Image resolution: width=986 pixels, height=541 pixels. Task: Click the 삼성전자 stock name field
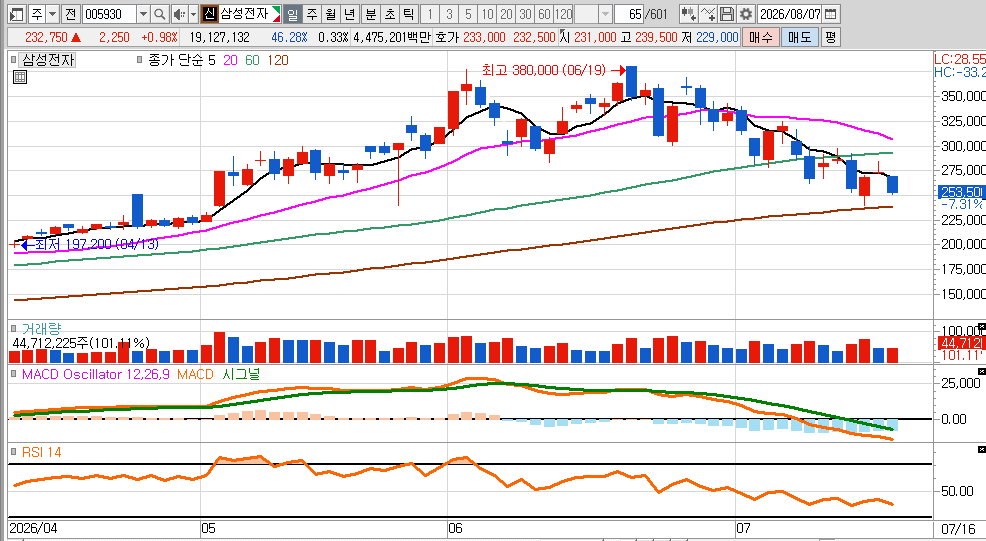pyautogui.click(x=244, y=14)
